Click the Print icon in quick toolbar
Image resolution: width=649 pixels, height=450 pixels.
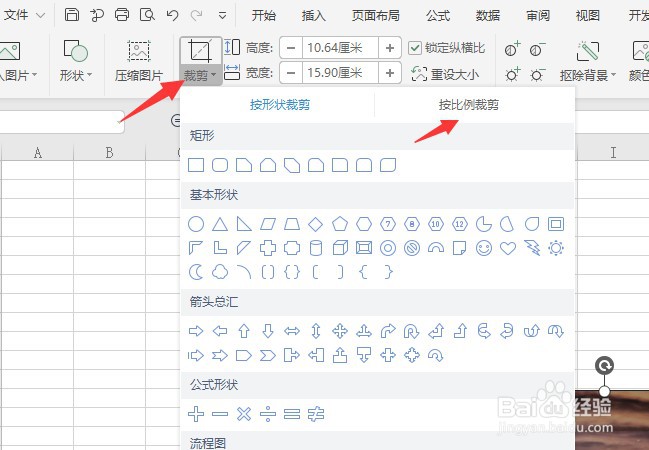tap(122, 15)
